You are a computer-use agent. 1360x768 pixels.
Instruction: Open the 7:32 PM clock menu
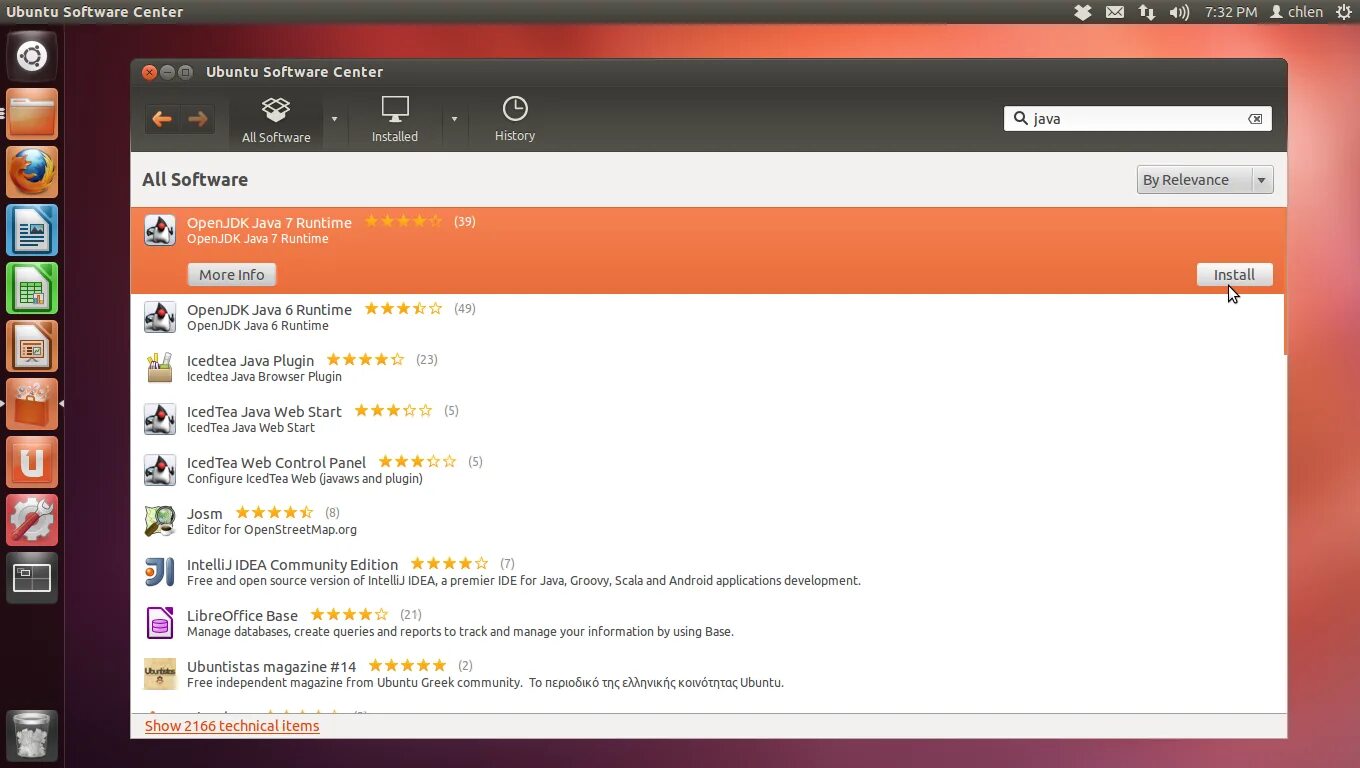coord(1231,12)
